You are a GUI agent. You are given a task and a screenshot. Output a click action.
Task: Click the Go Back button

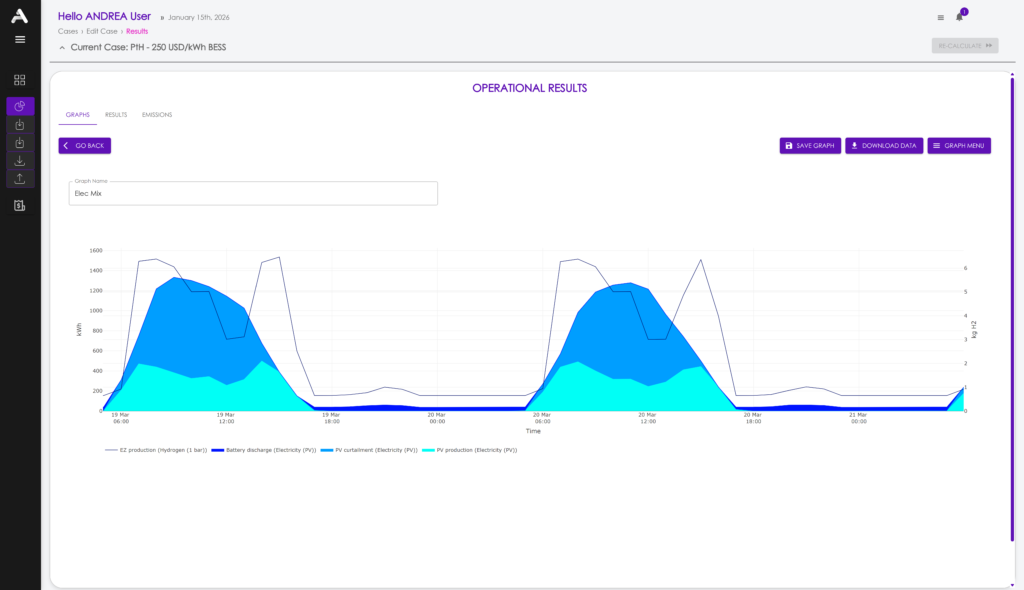pos(84,146)
